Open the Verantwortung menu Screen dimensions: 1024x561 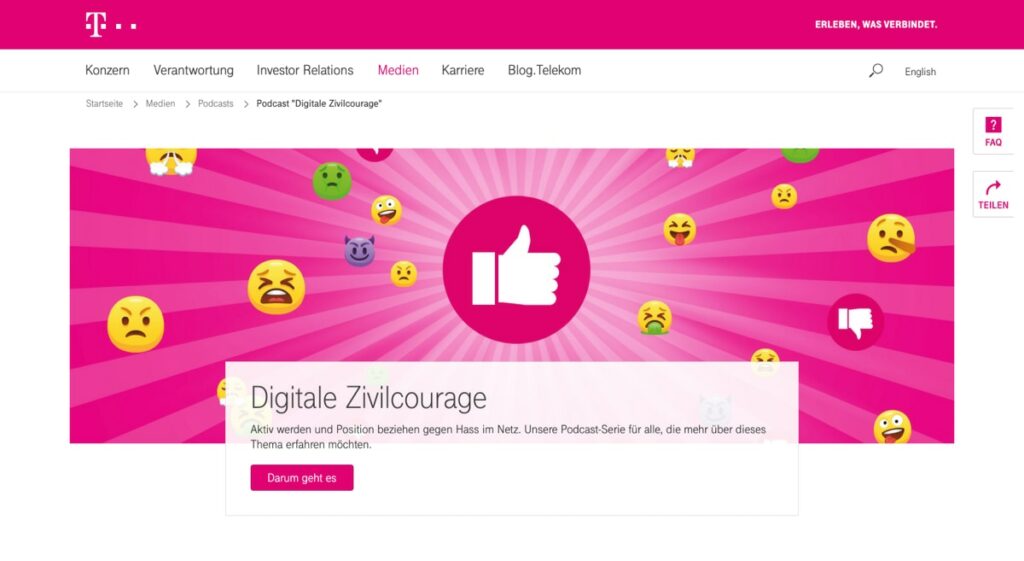coord(193,71)
